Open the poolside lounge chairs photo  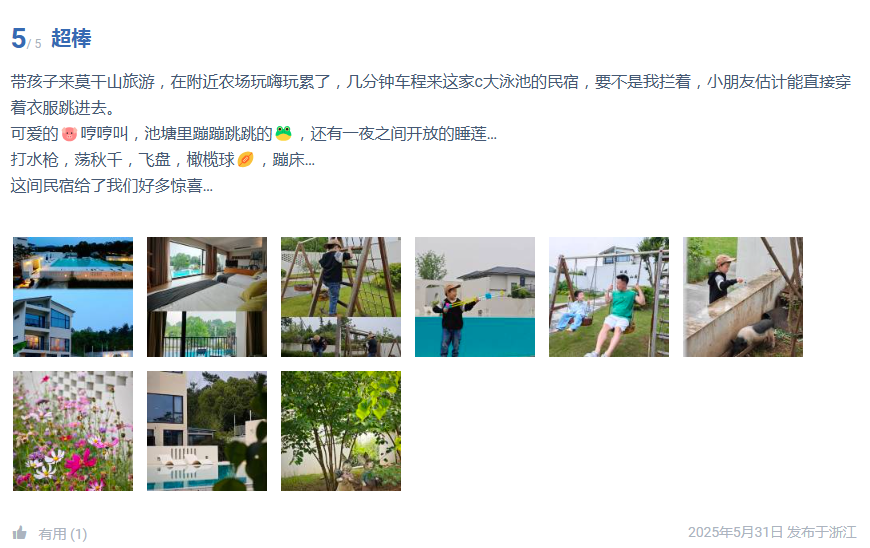(x=207, y=431)
